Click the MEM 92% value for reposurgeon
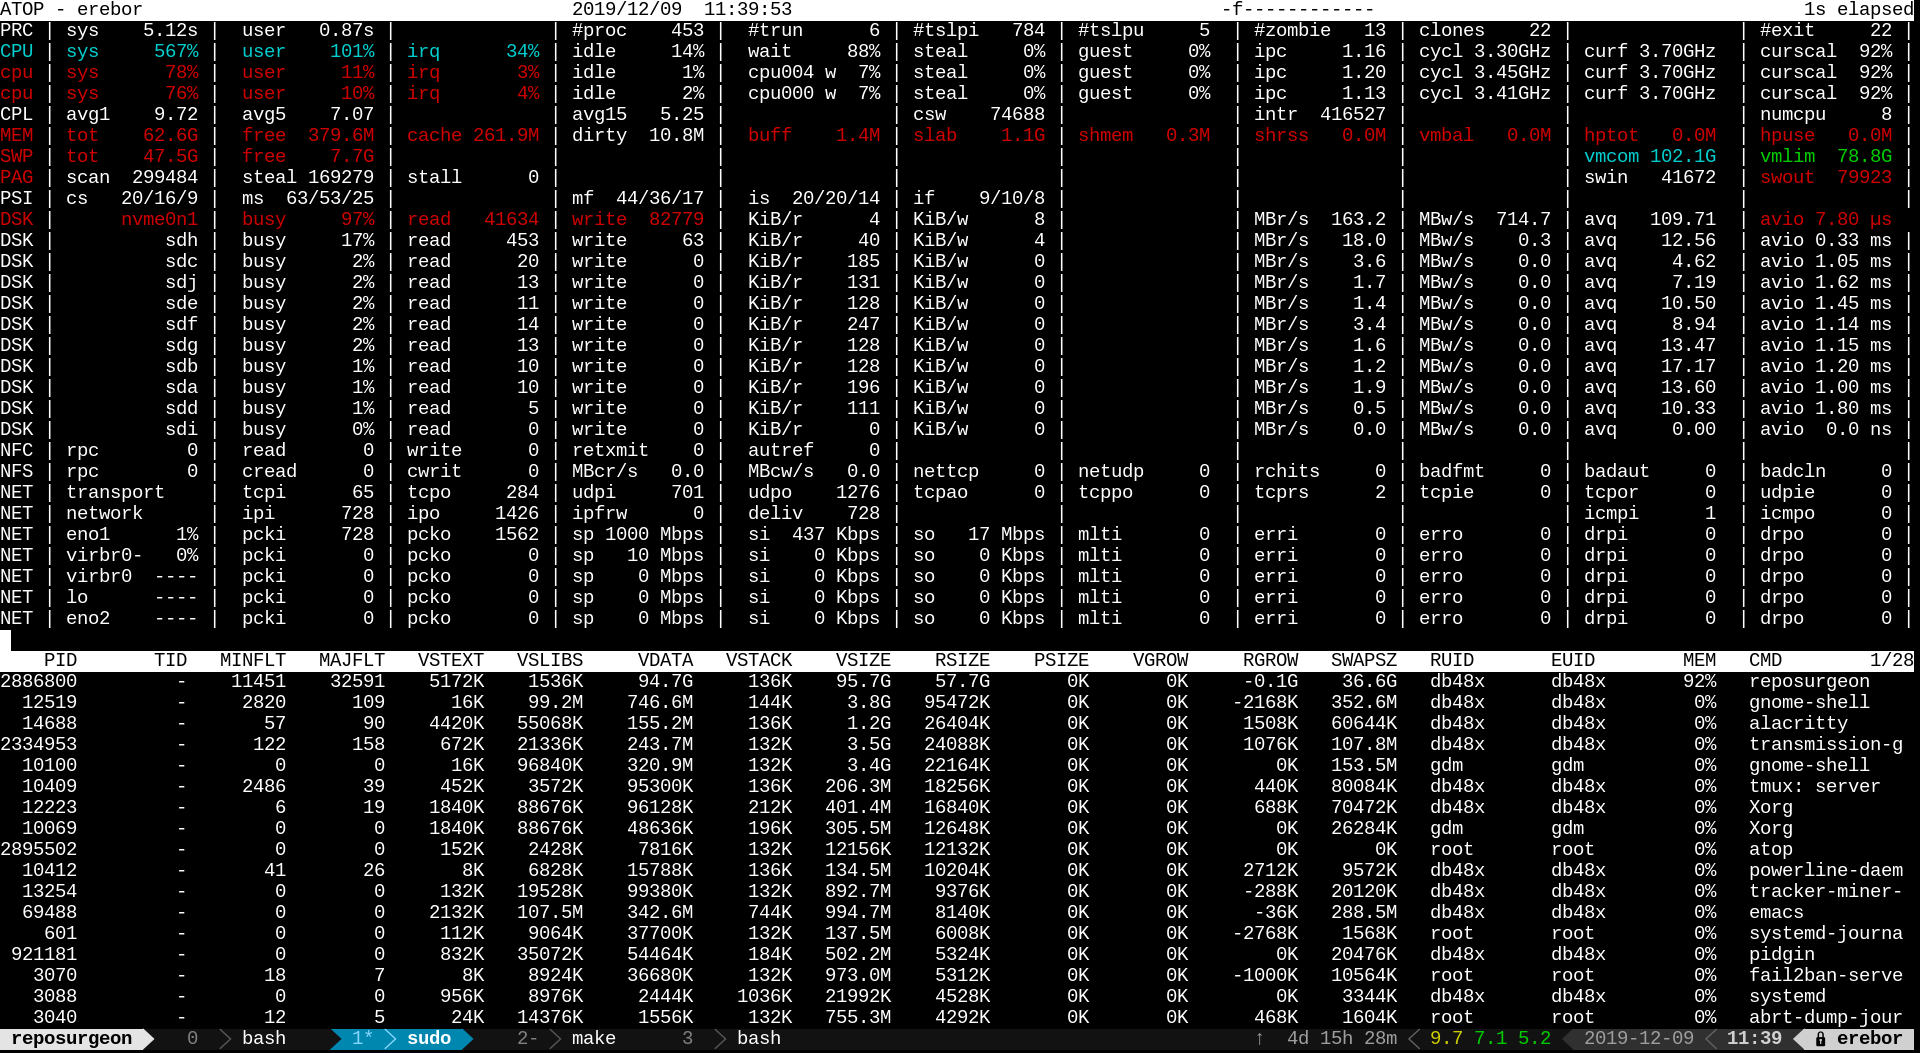The width and height of the screenshot is (1920, 1053). tap(1700, 682)
